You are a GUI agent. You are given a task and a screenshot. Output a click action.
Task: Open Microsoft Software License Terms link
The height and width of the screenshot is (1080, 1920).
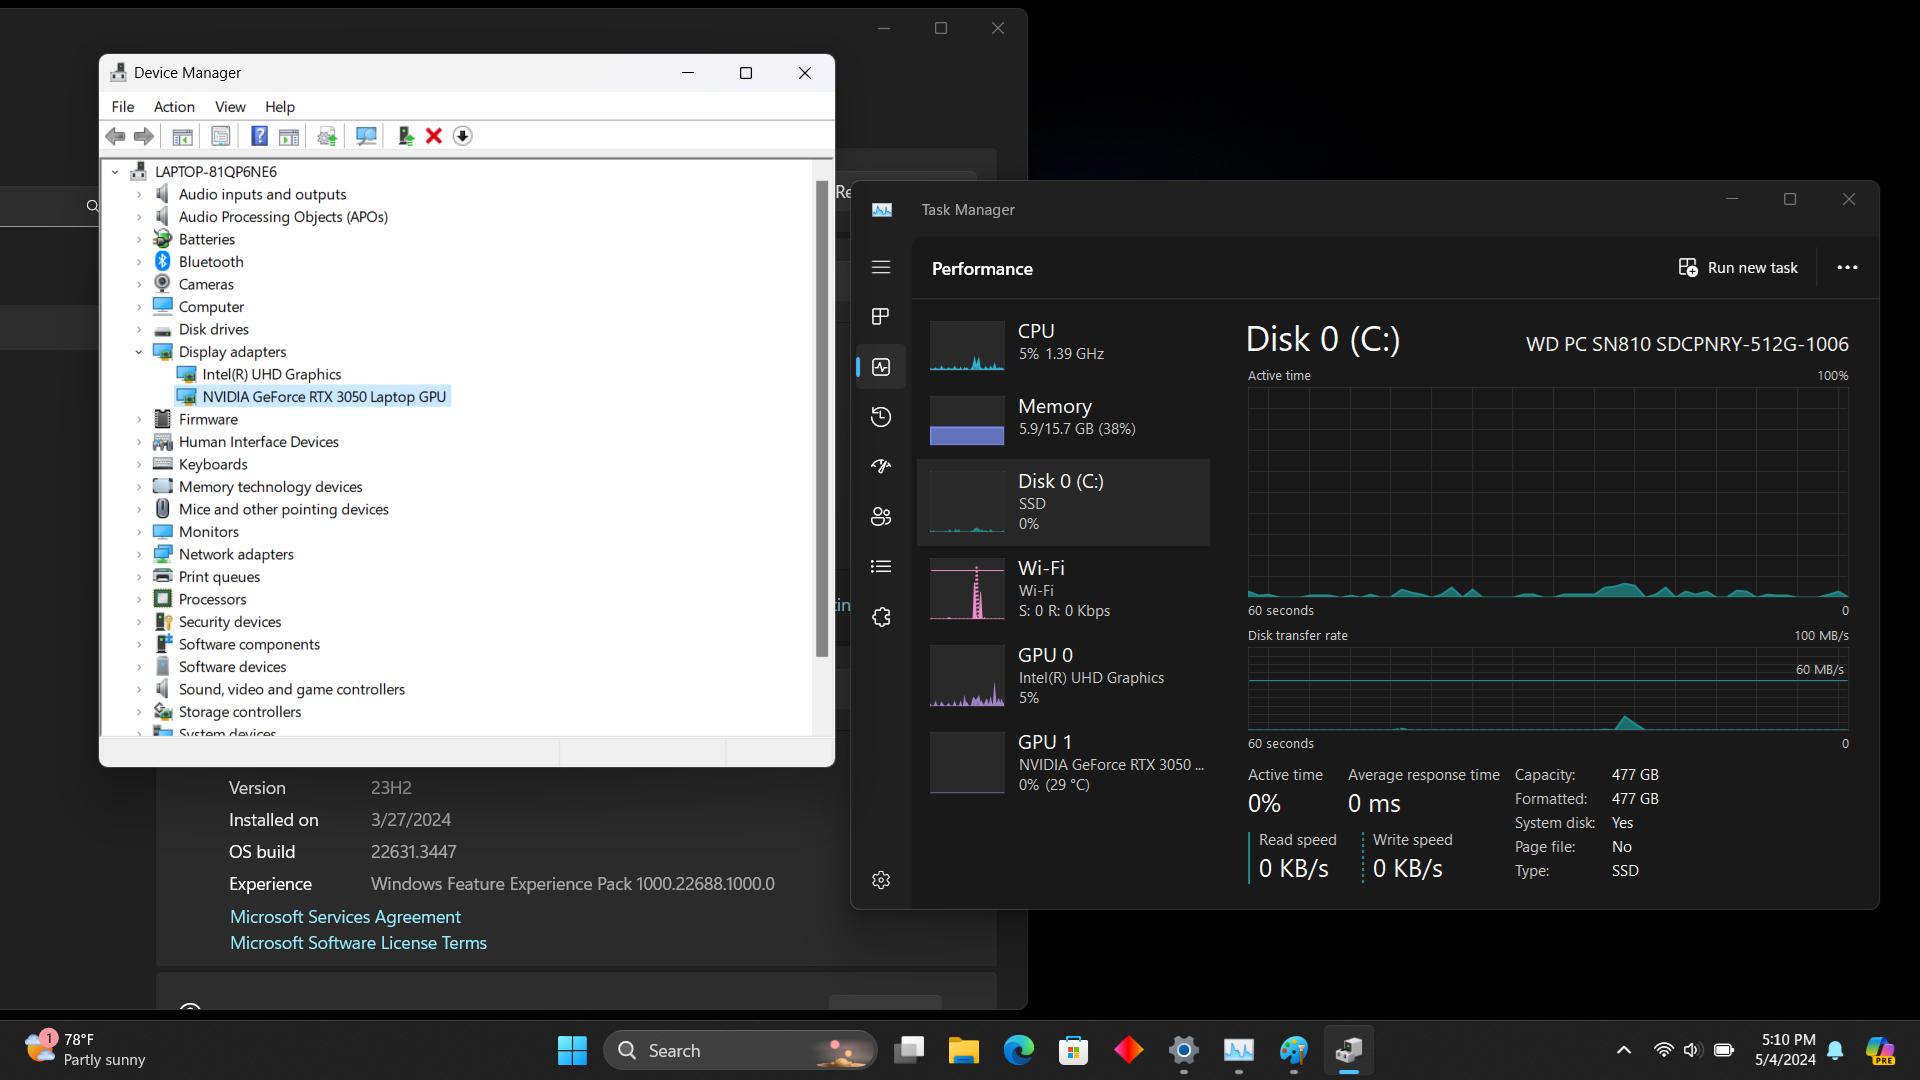(358, 943)
